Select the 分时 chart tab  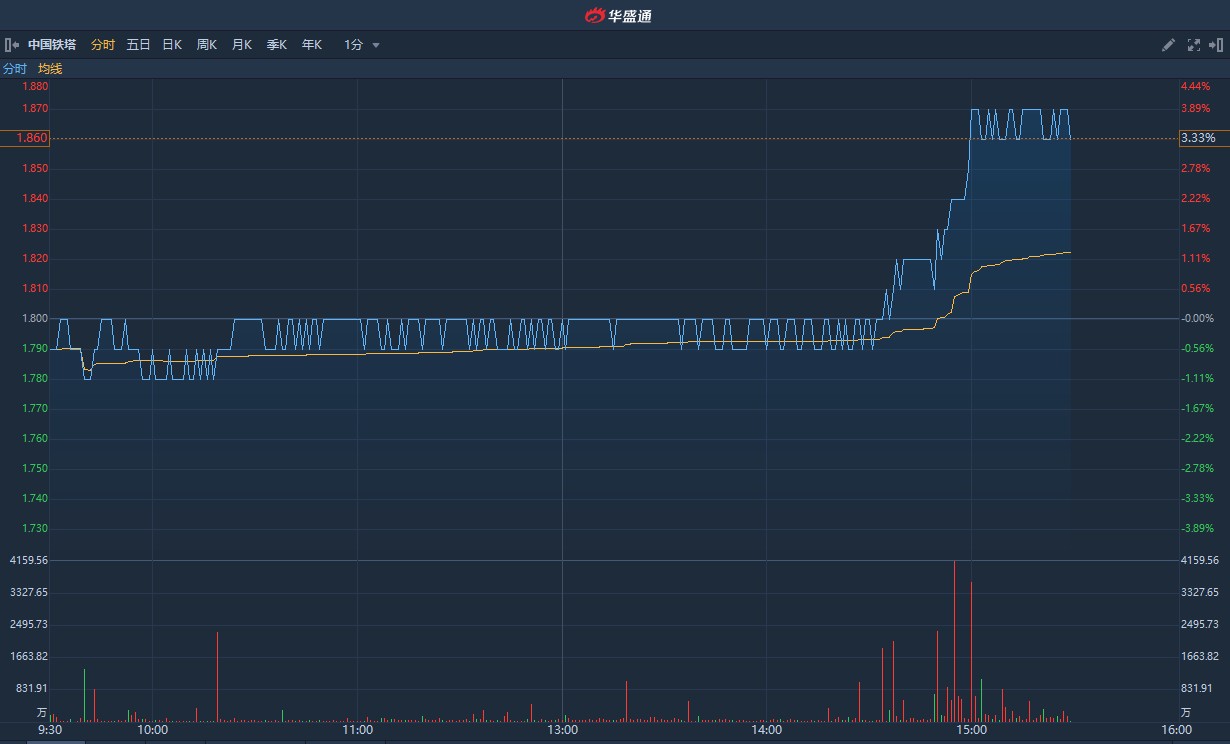click(x=103, y=45)
